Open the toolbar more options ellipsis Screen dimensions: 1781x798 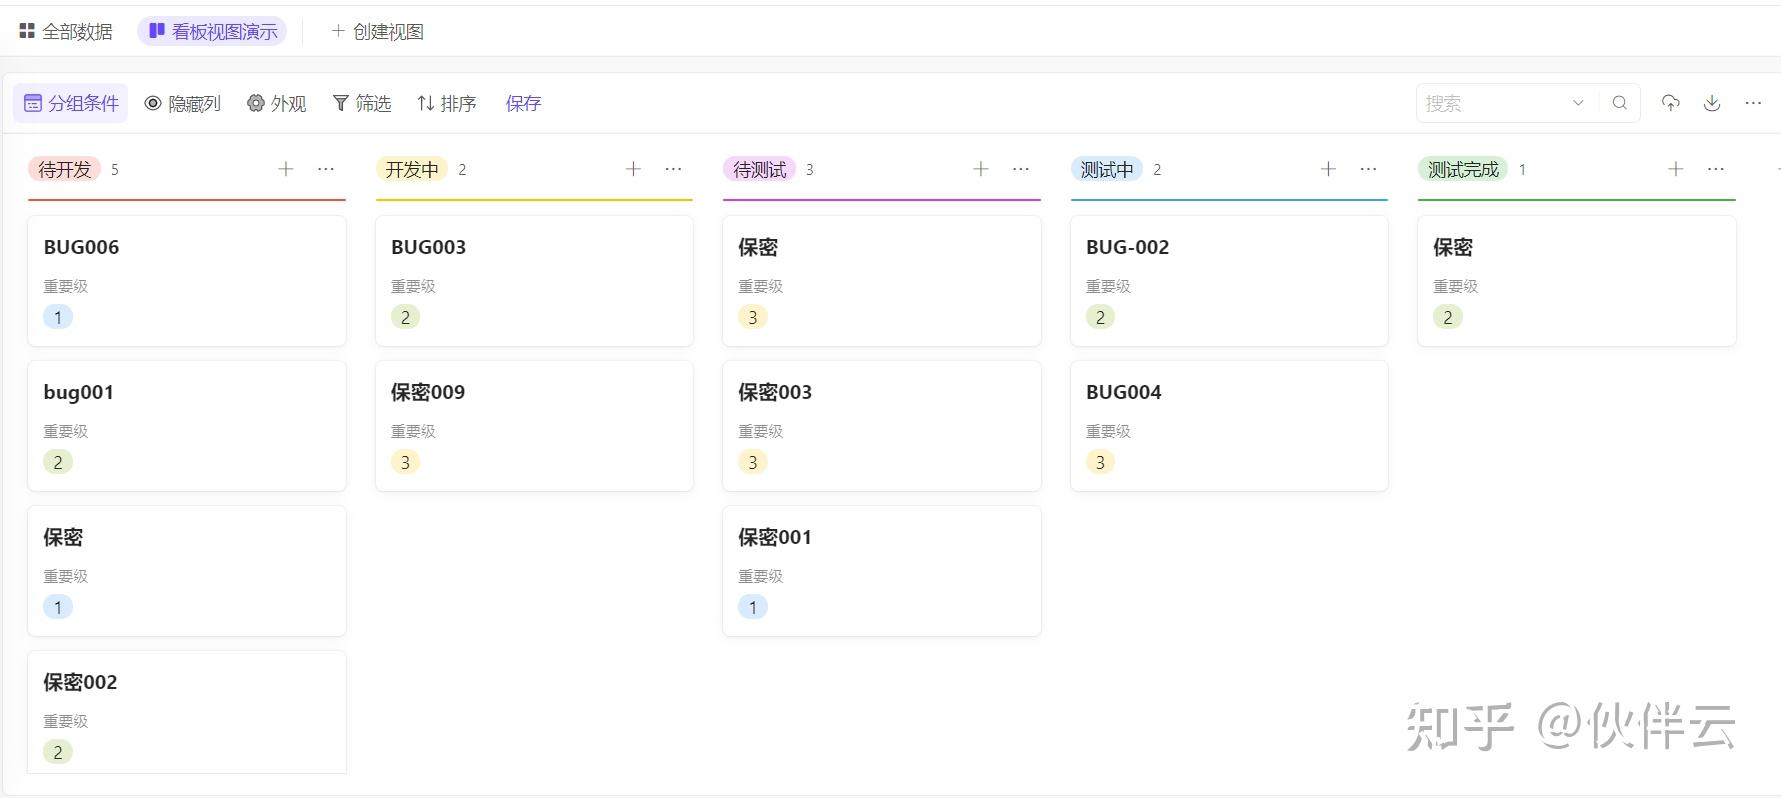coord(1753,103)
